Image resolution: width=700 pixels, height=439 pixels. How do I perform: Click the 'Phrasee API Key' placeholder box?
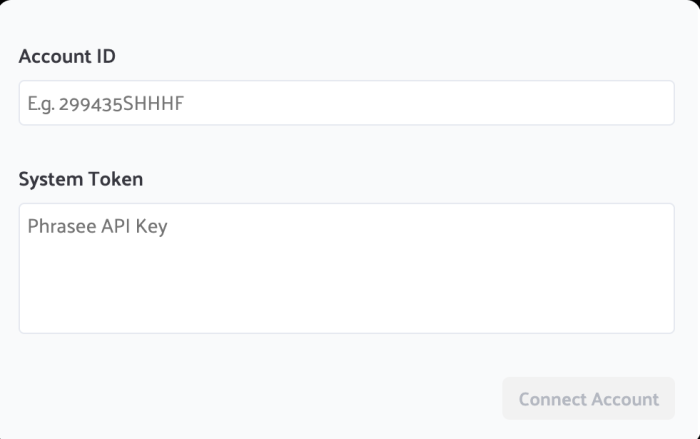346,268
